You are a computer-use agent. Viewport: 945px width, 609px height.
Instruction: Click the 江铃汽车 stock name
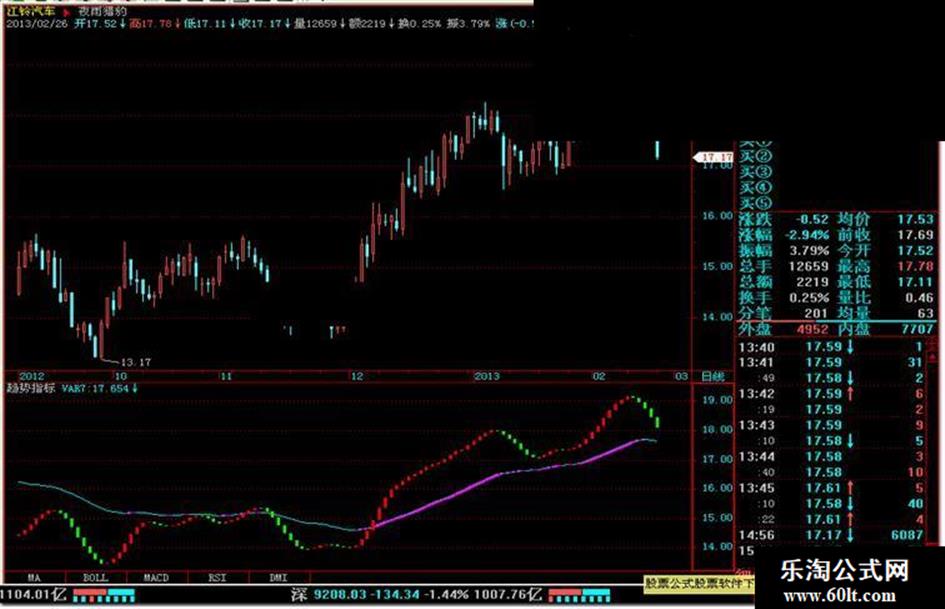coord(31,11)
